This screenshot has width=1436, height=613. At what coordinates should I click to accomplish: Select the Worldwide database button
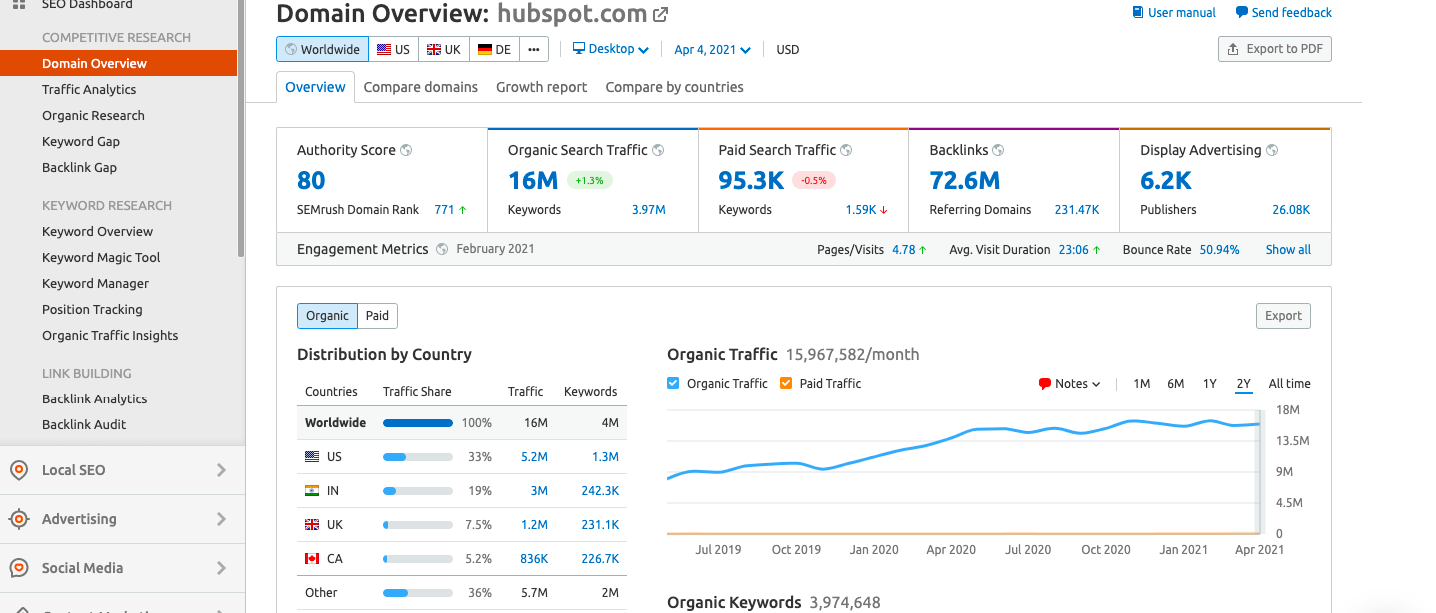click(x=322, y=49)
